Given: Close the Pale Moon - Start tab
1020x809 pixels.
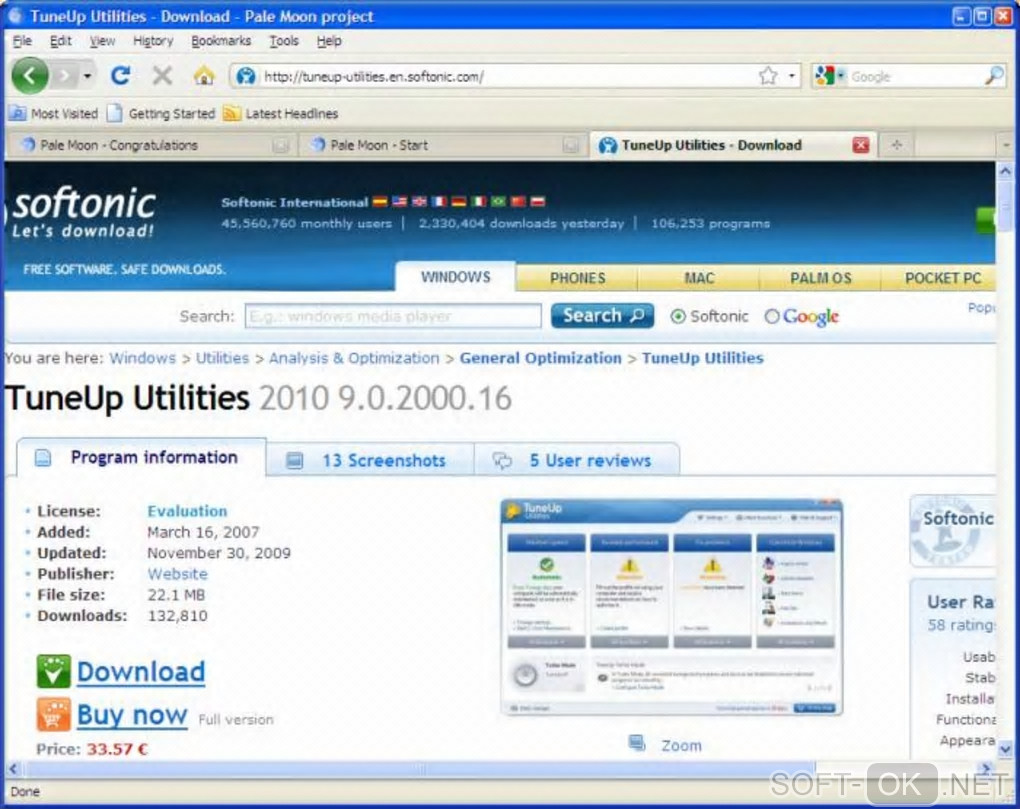Looking at the screenshot, I should [570, 145].
